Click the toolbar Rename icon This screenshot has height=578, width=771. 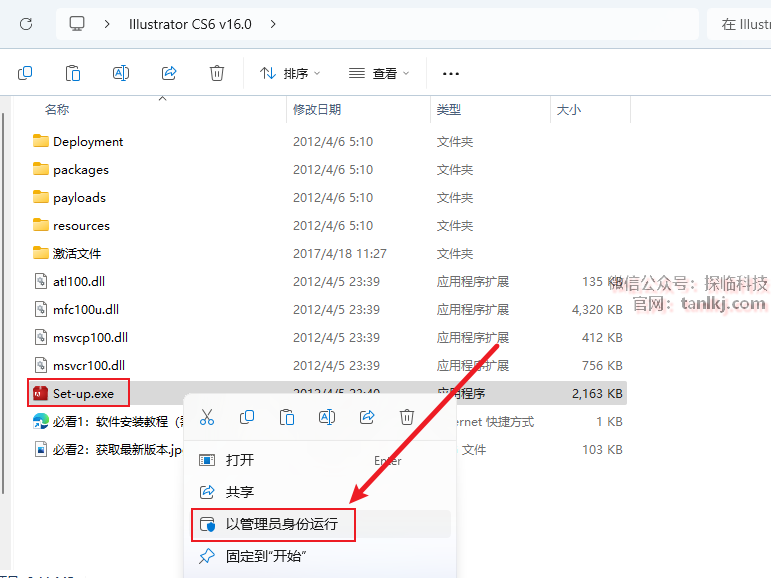click(121, 73)
